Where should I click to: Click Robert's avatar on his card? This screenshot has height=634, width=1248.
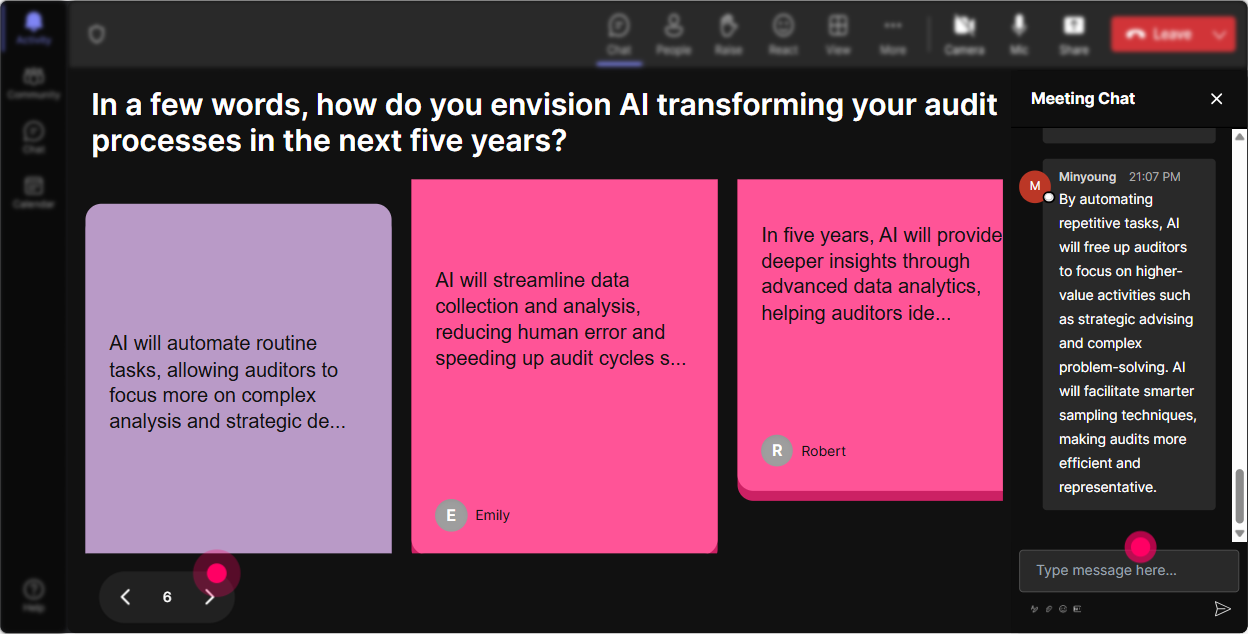(x=777, y=451)
